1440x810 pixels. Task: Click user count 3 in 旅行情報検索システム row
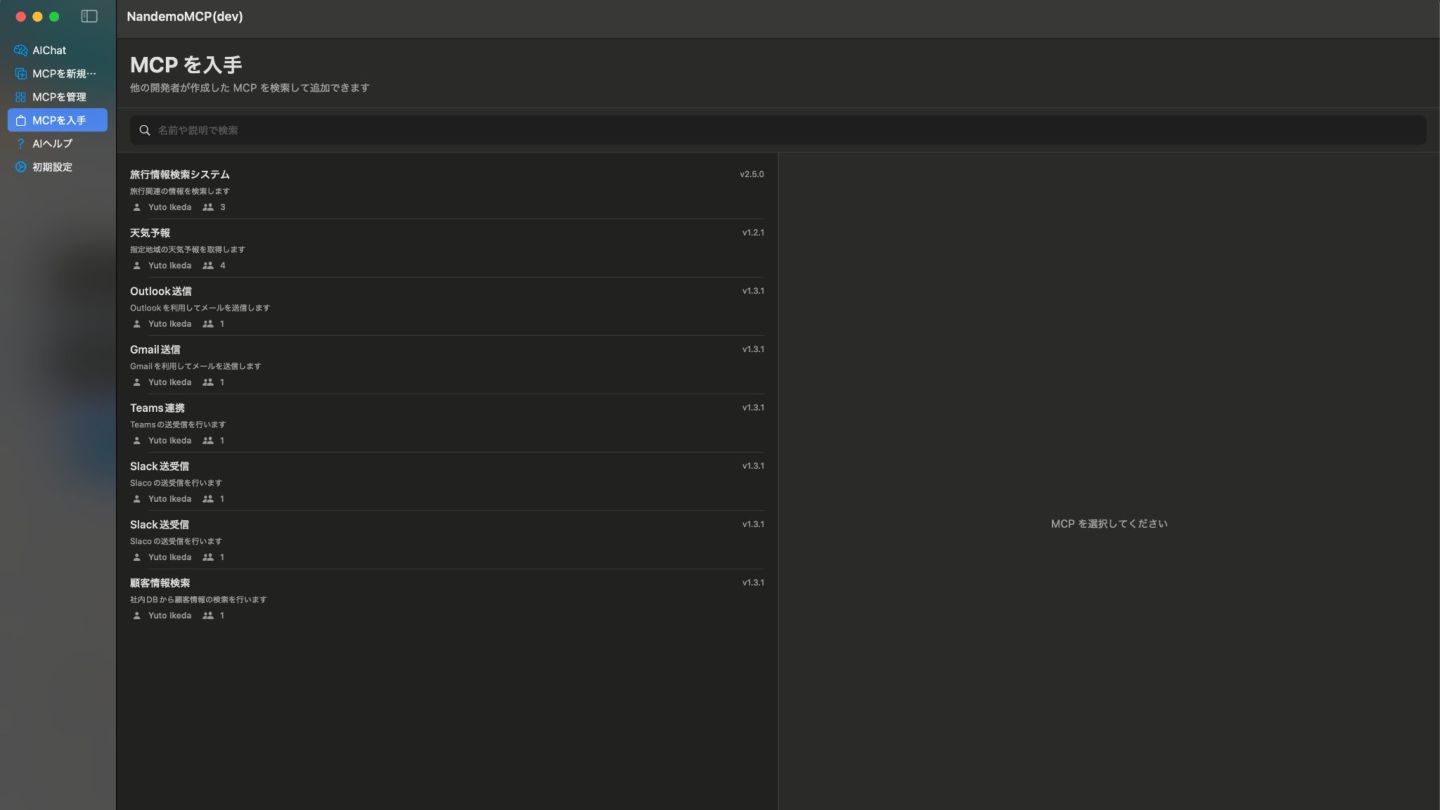(x=223, y=207)
